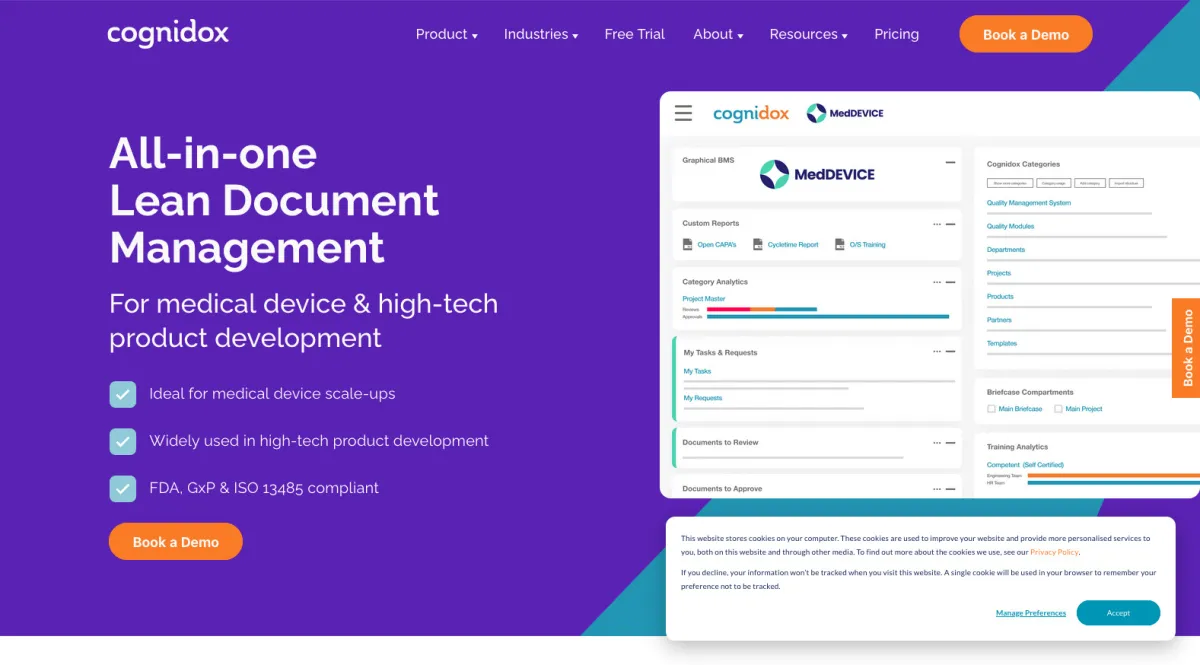Screen dimensions: 1200x665
Task: Click the checkmark icon beside medical device scale-ups
Action: pyautogui.click(x=122, y=394)
